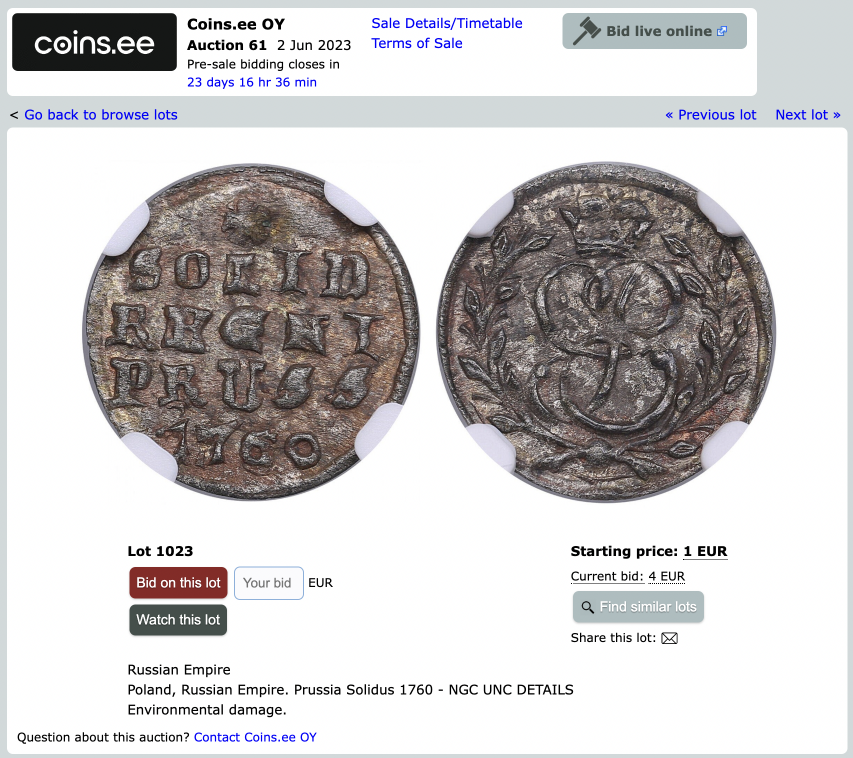Click the external link icon beside Bid live online
Image resolution: width=853 pixels, height=758 pixels.
click(x=722, y=31)
